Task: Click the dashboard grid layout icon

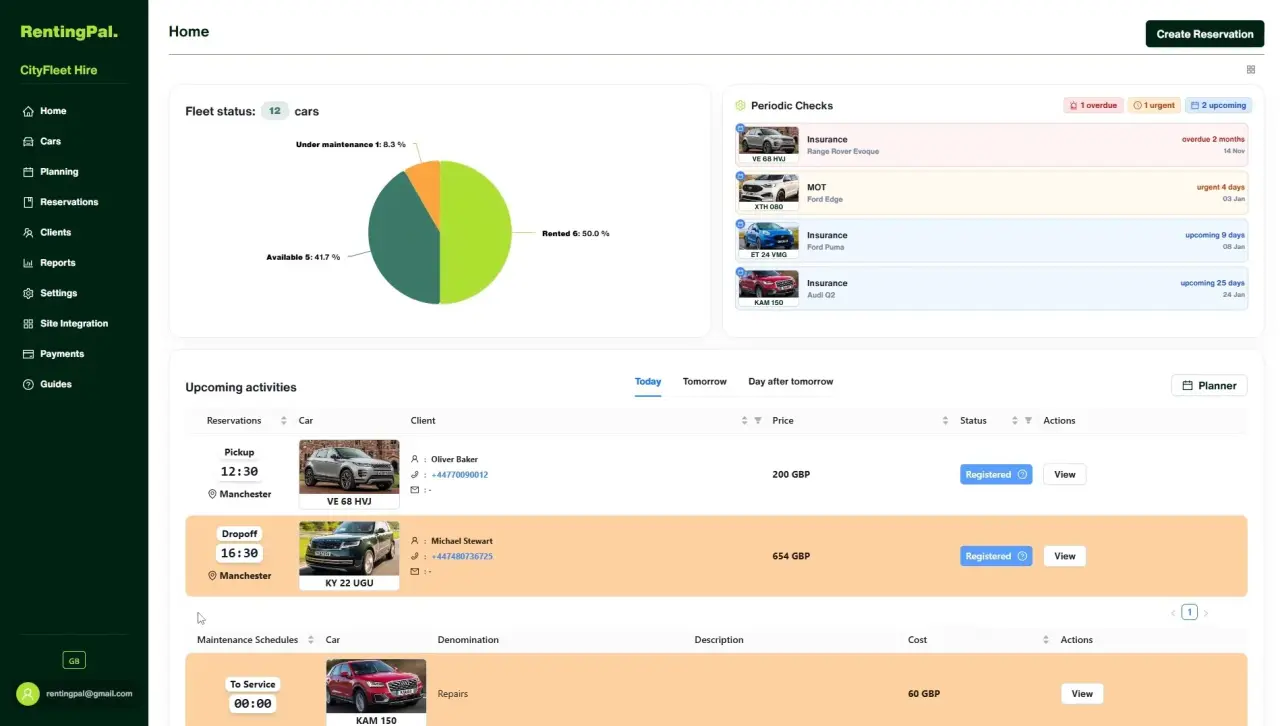Action: pyautogui.click(x=1251, y=70)
